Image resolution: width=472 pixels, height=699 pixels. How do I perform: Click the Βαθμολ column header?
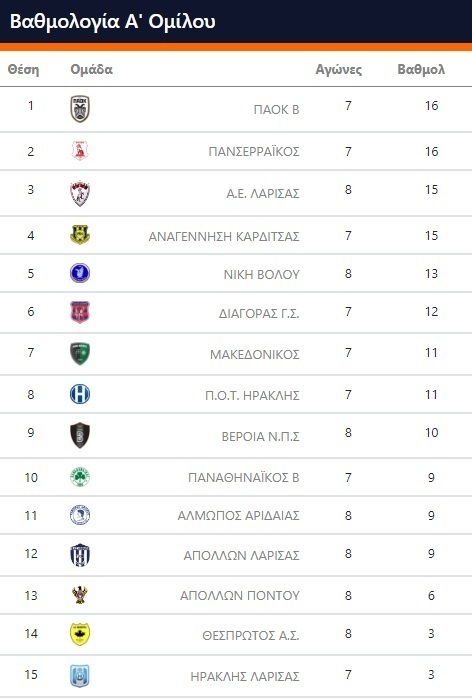[421, 70]
